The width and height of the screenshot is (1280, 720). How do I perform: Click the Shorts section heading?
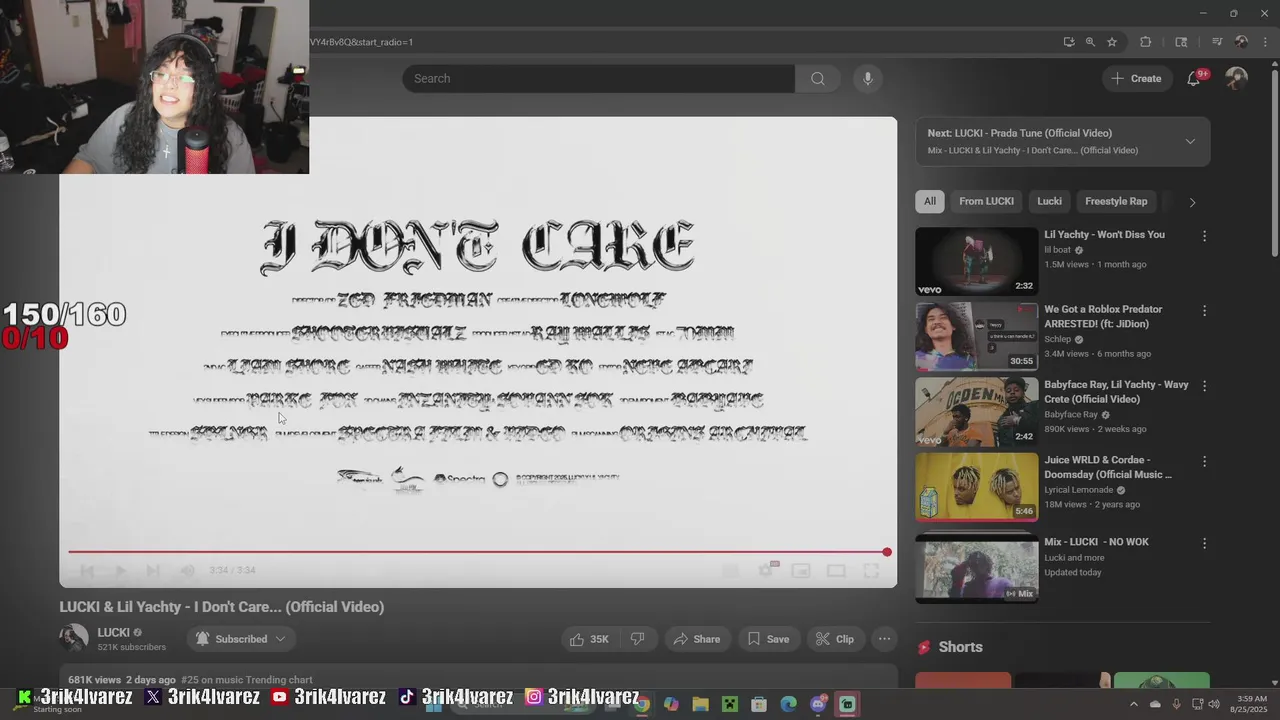point(960,647)
